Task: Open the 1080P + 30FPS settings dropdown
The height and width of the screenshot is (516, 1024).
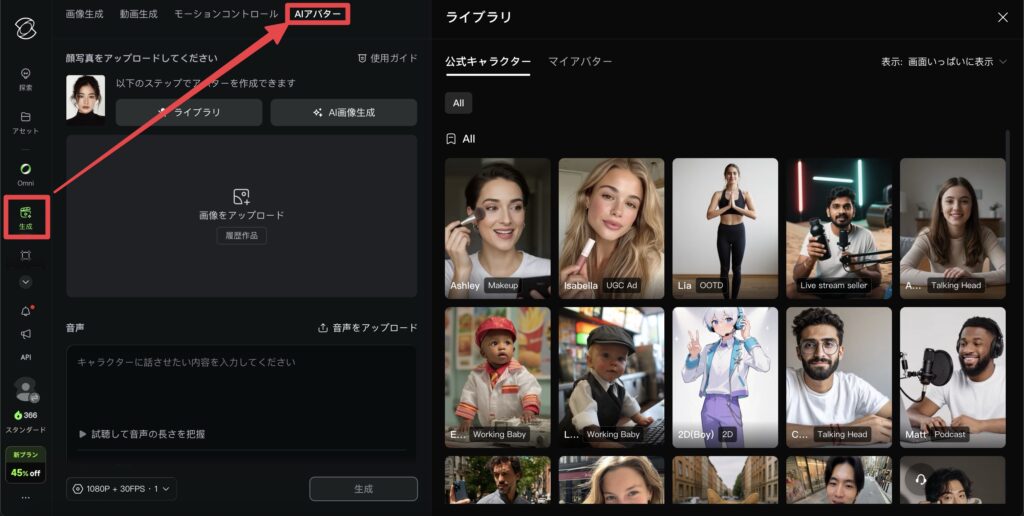Action: (x=122, y=489)
